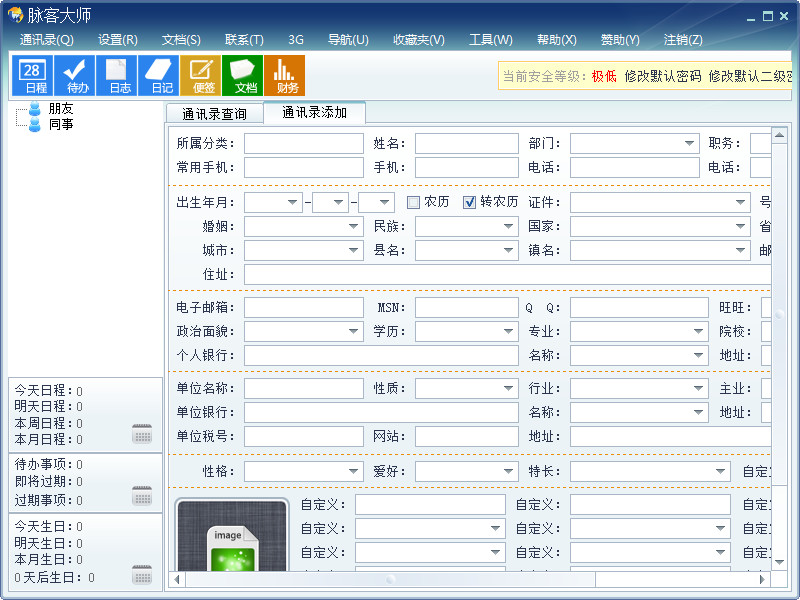
Task: Open the 赞助(Y) menu
Action: click(x=620, y=40)
